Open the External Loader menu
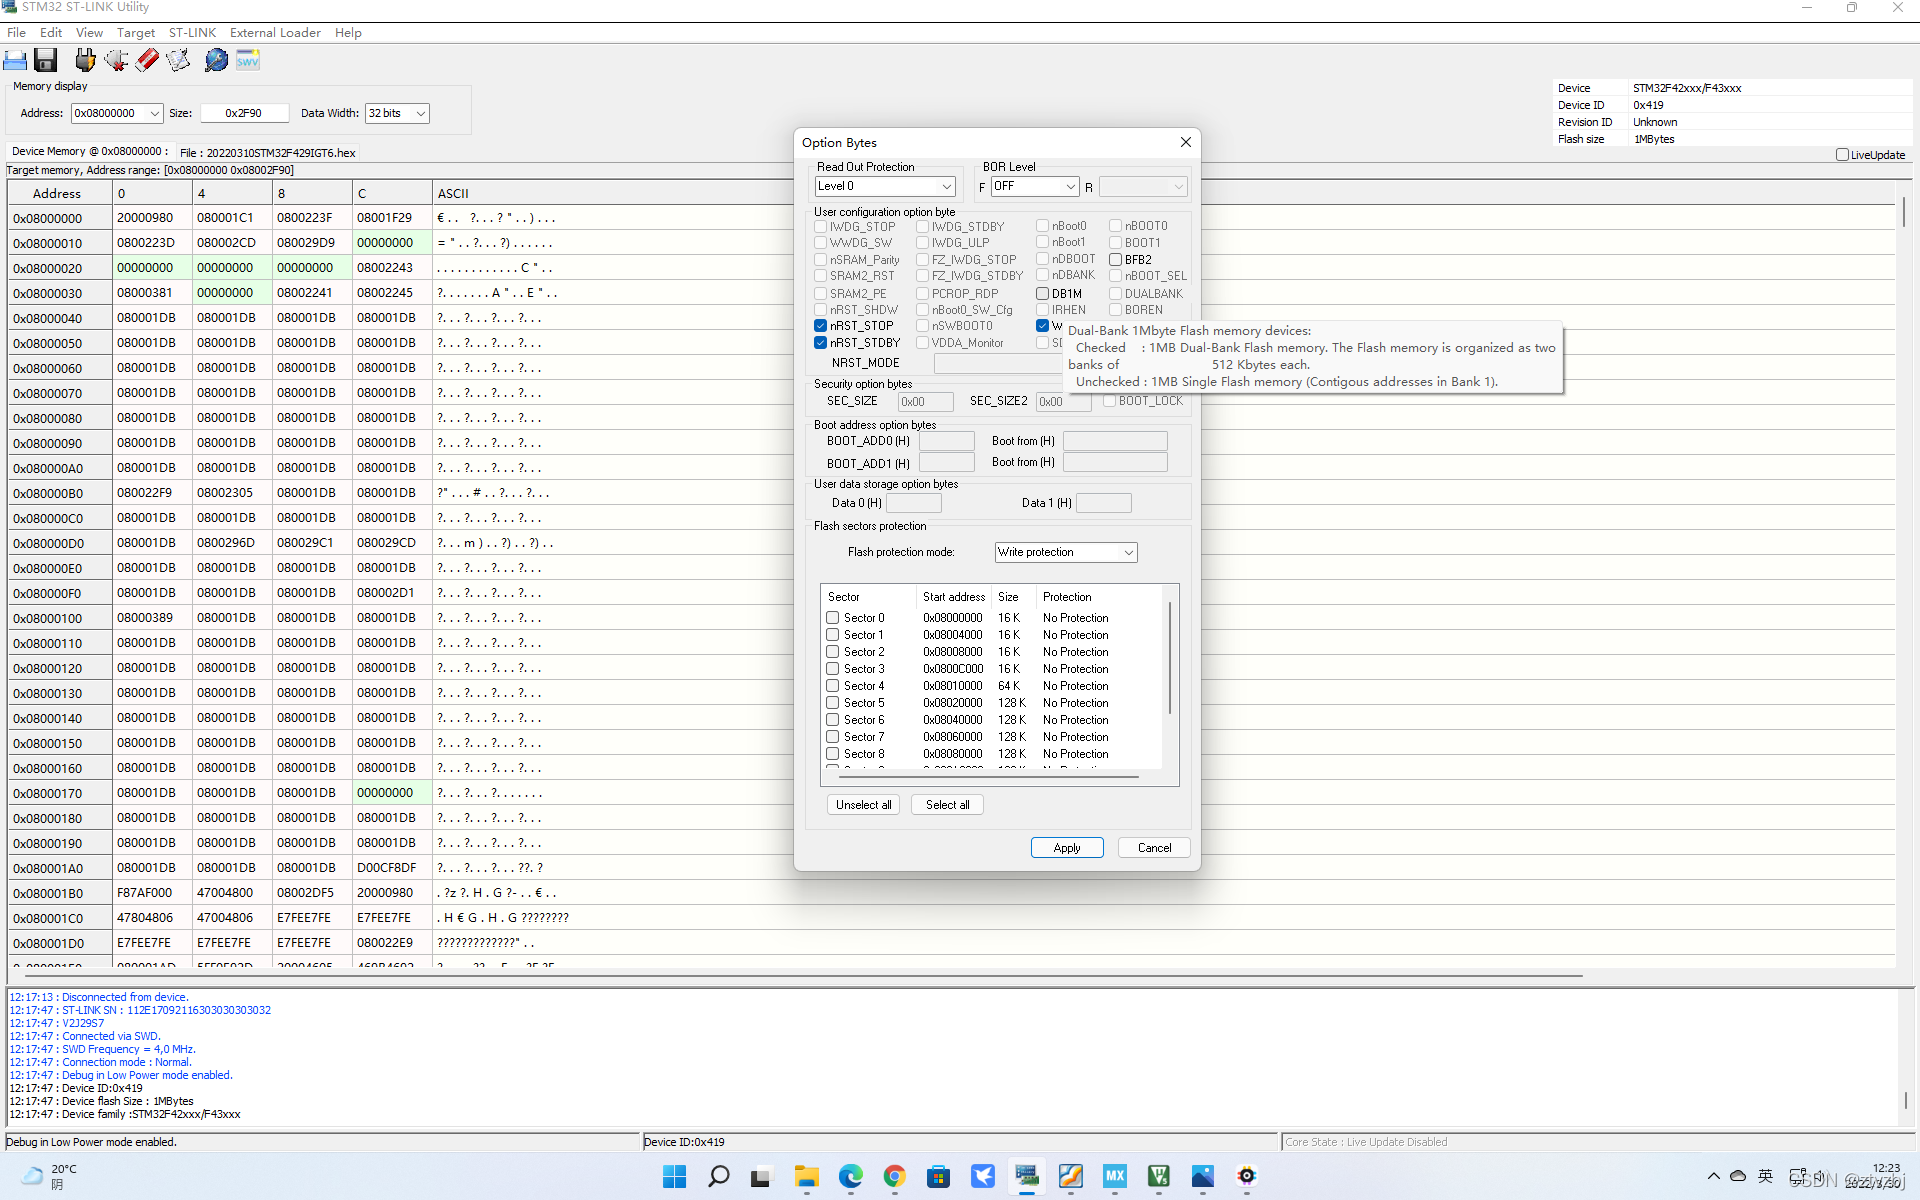Screen dimensions: 1920x1200 [275, 32]
